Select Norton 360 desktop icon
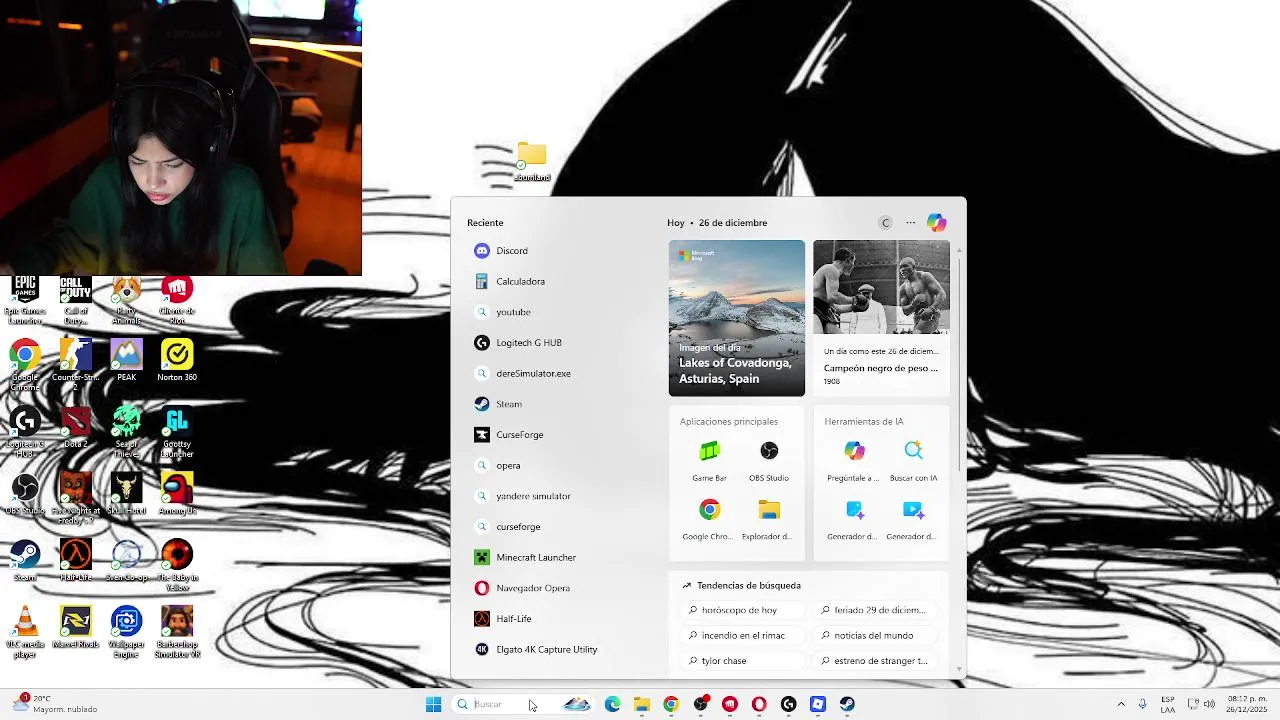The width and height of the screenshot is (1280, 720). 177,361
